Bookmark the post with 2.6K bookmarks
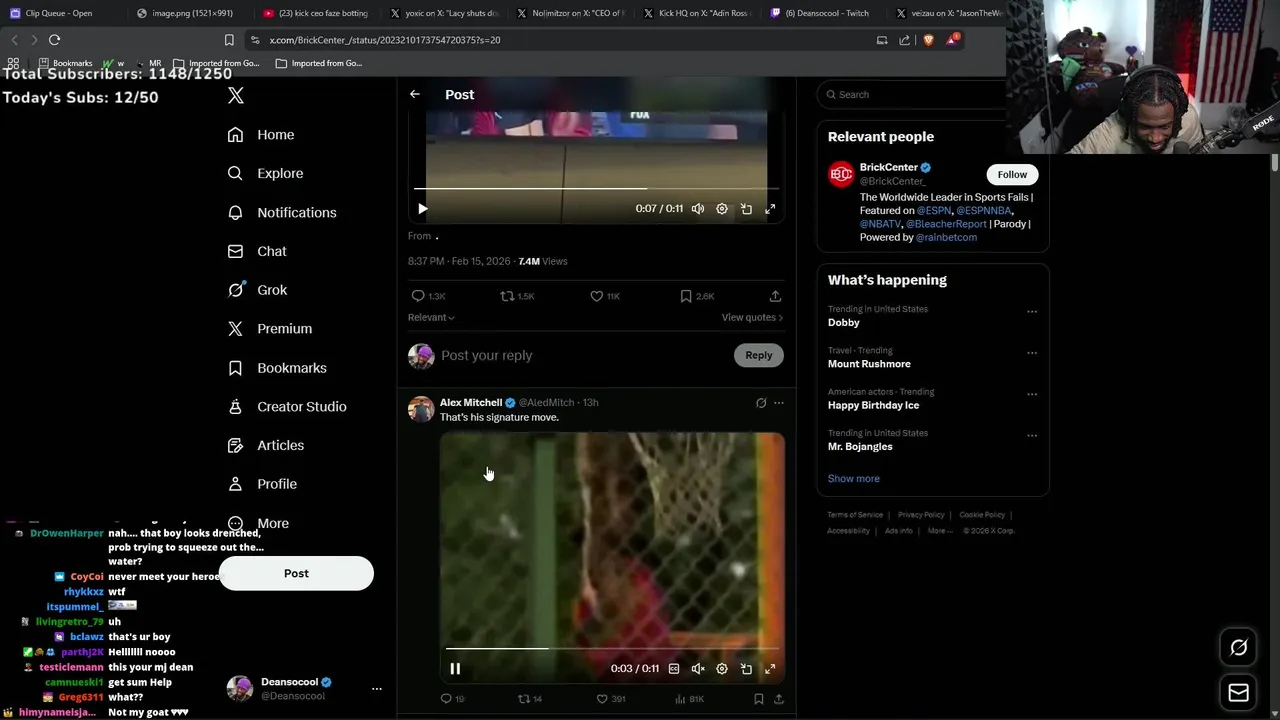Viewport: 1280px width, 720px height. point(697,296)
